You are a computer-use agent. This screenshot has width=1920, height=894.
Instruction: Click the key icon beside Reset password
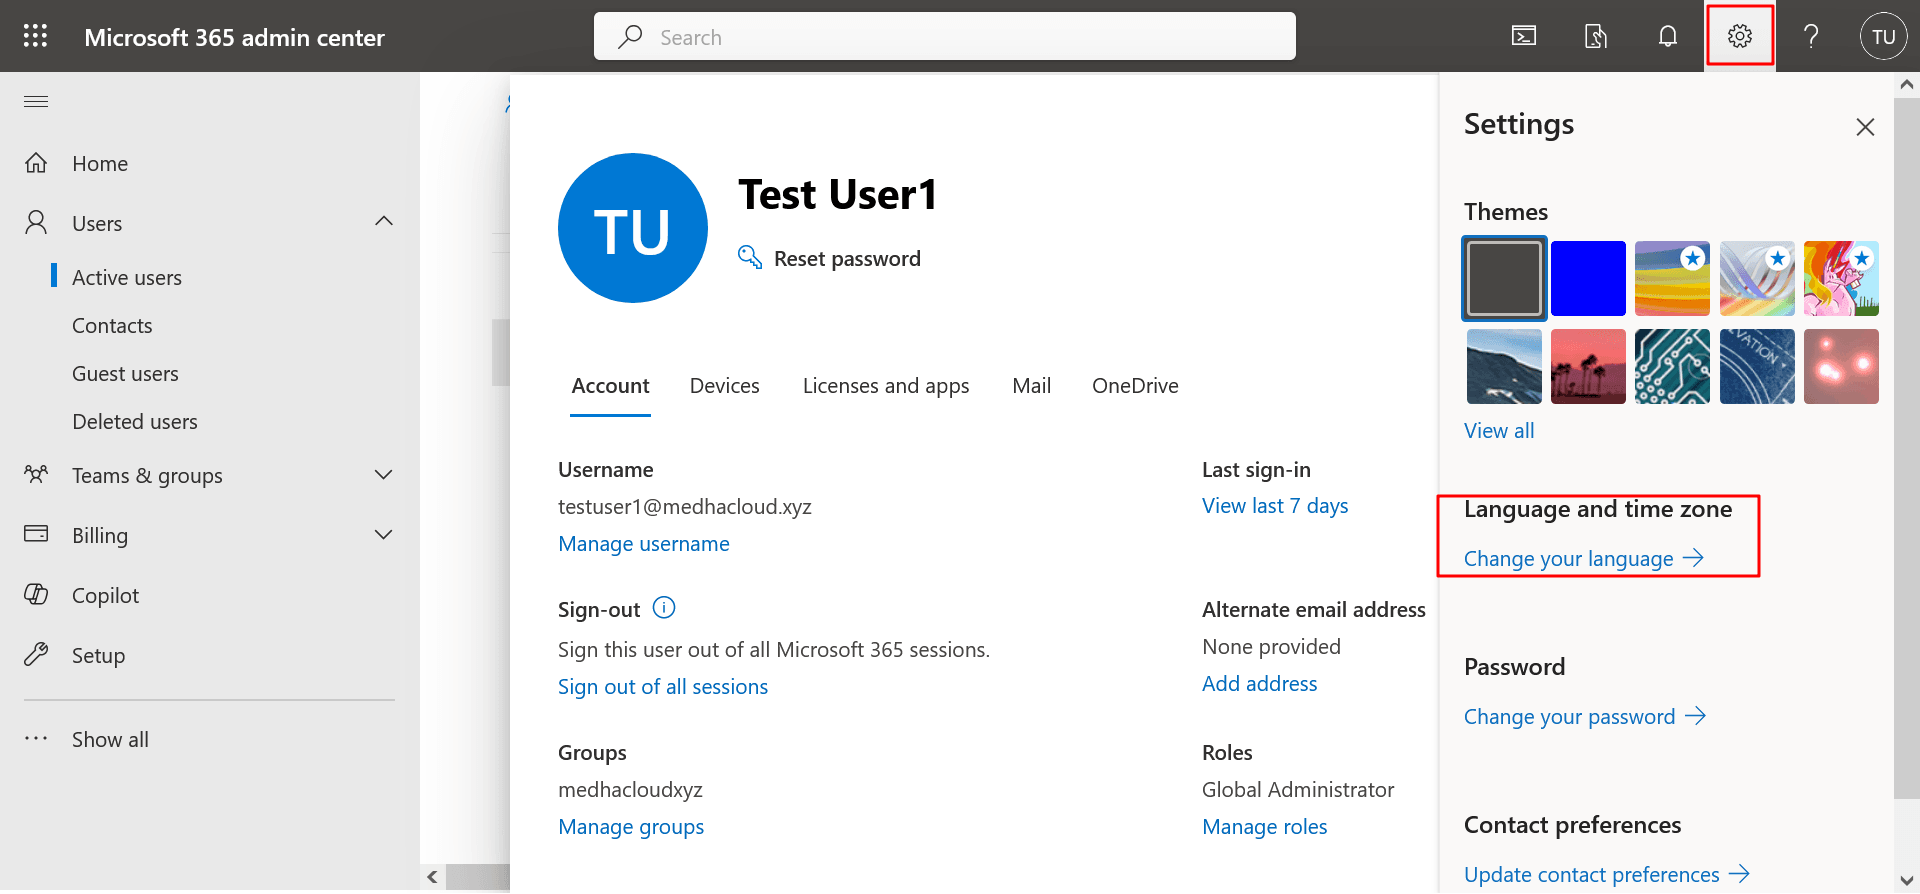click(x=750, y=257)
